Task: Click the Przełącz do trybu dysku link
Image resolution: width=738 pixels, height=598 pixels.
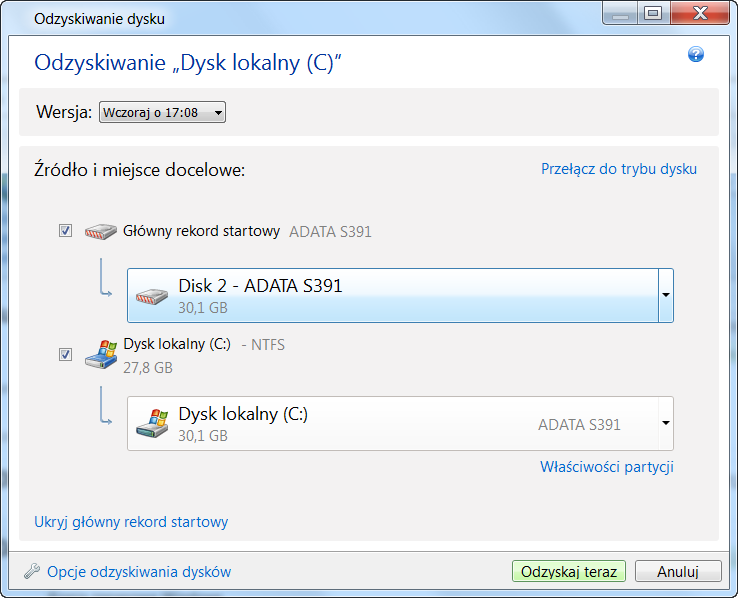Action: click(x=619, y=169)
